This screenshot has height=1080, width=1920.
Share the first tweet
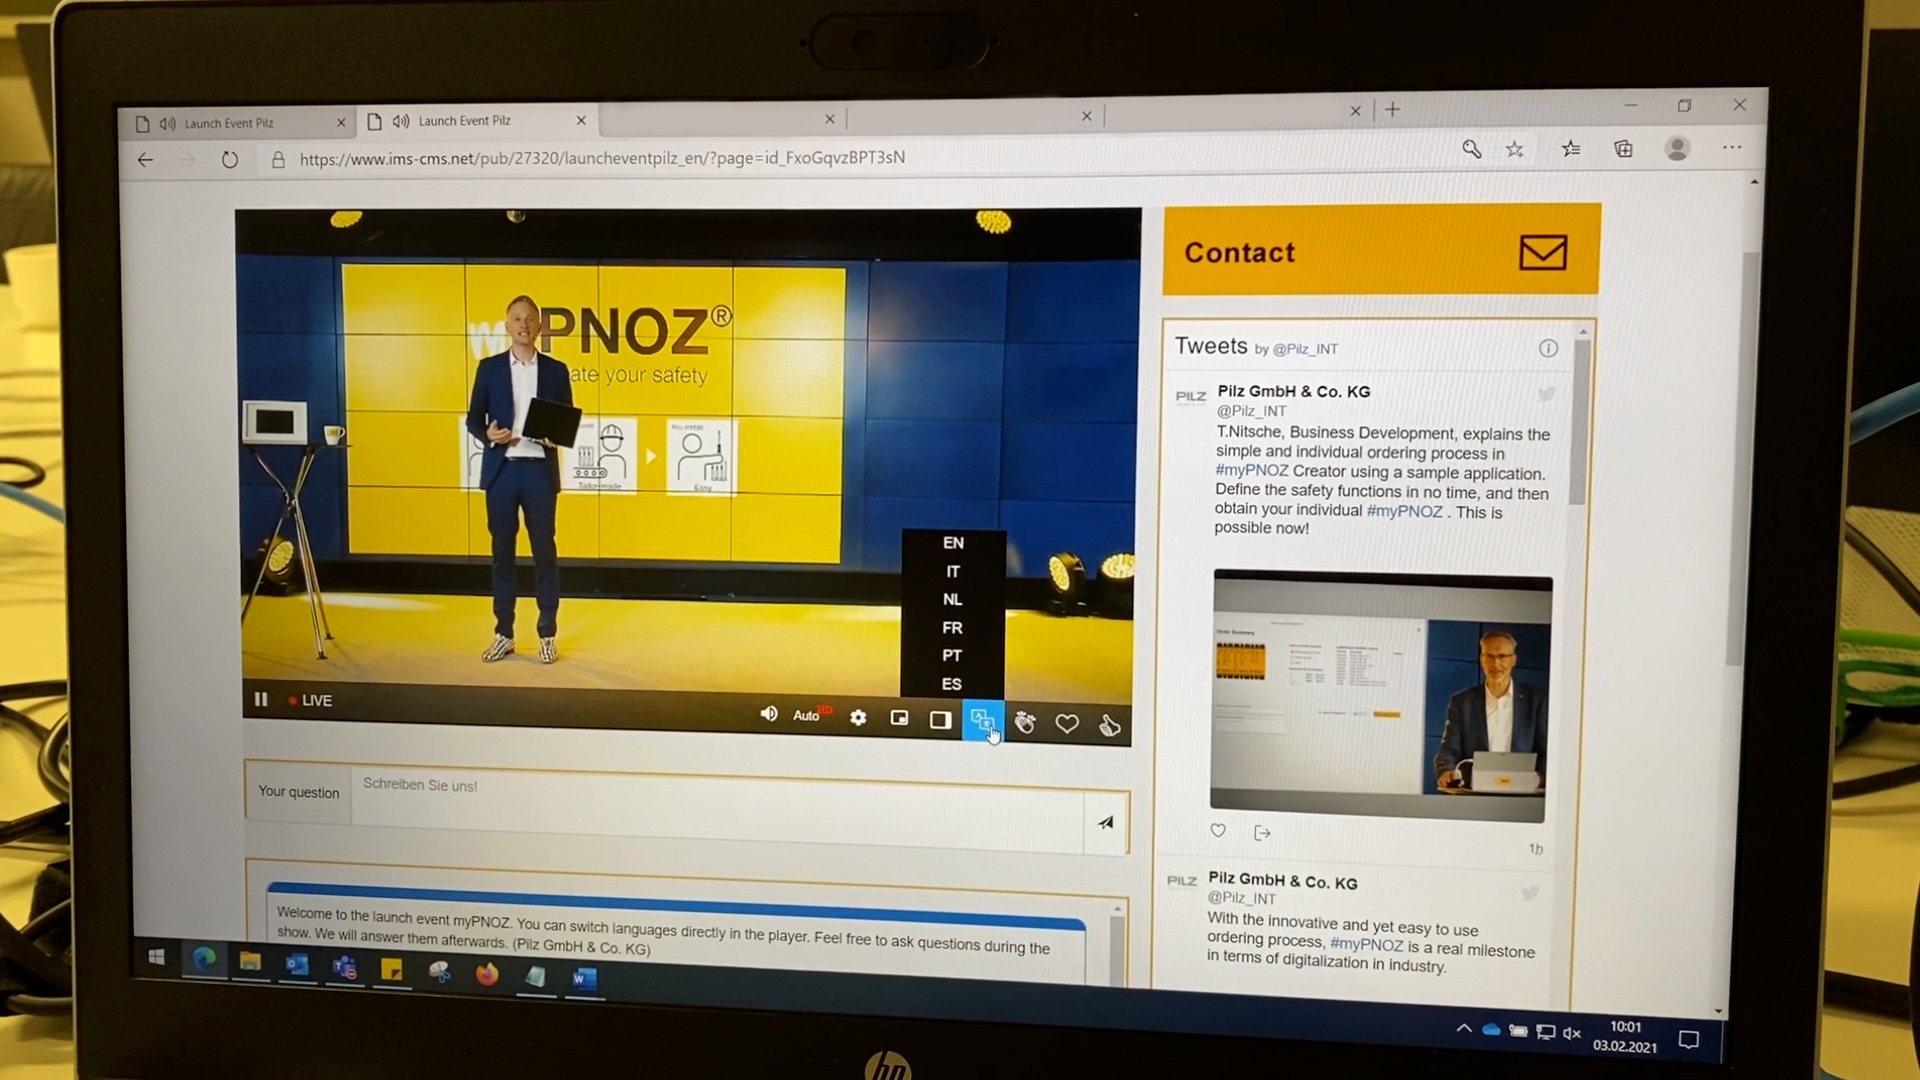1262,832
